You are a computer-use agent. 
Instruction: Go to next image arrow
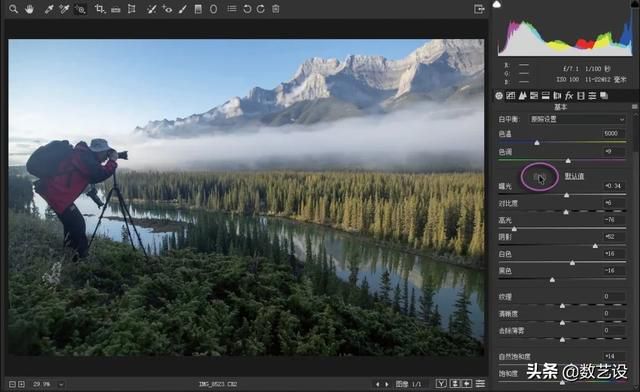pos(387,384)
